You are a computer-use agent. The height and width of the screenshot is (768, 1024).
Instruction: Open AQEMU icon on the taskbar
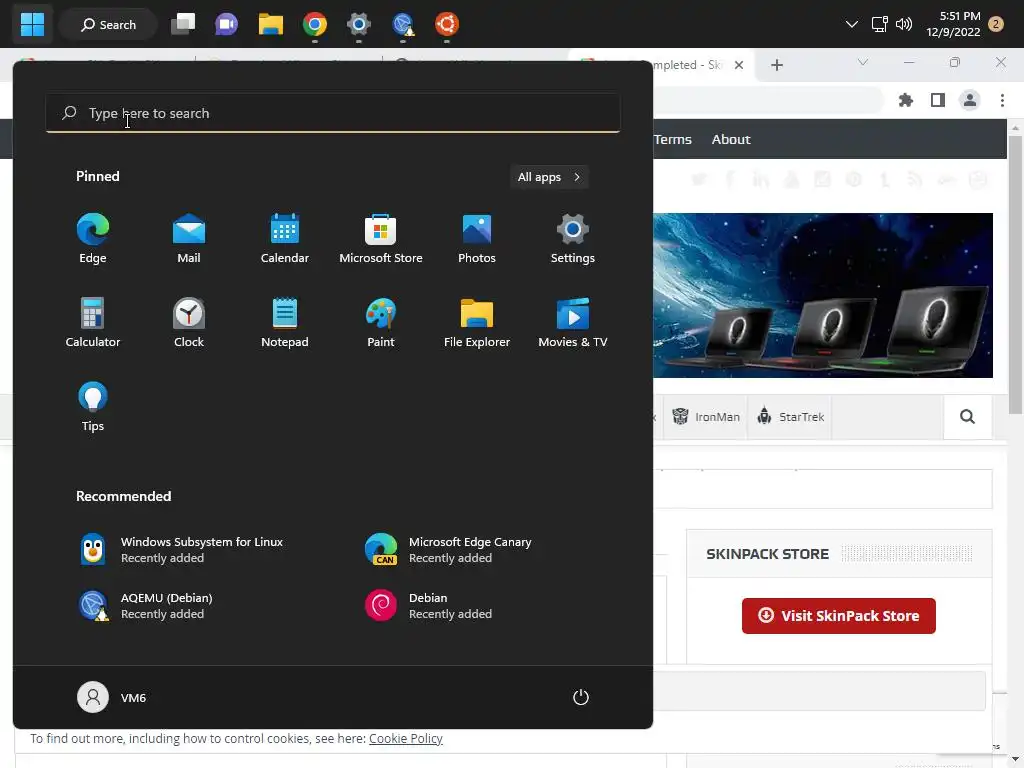tap(403, 25)
